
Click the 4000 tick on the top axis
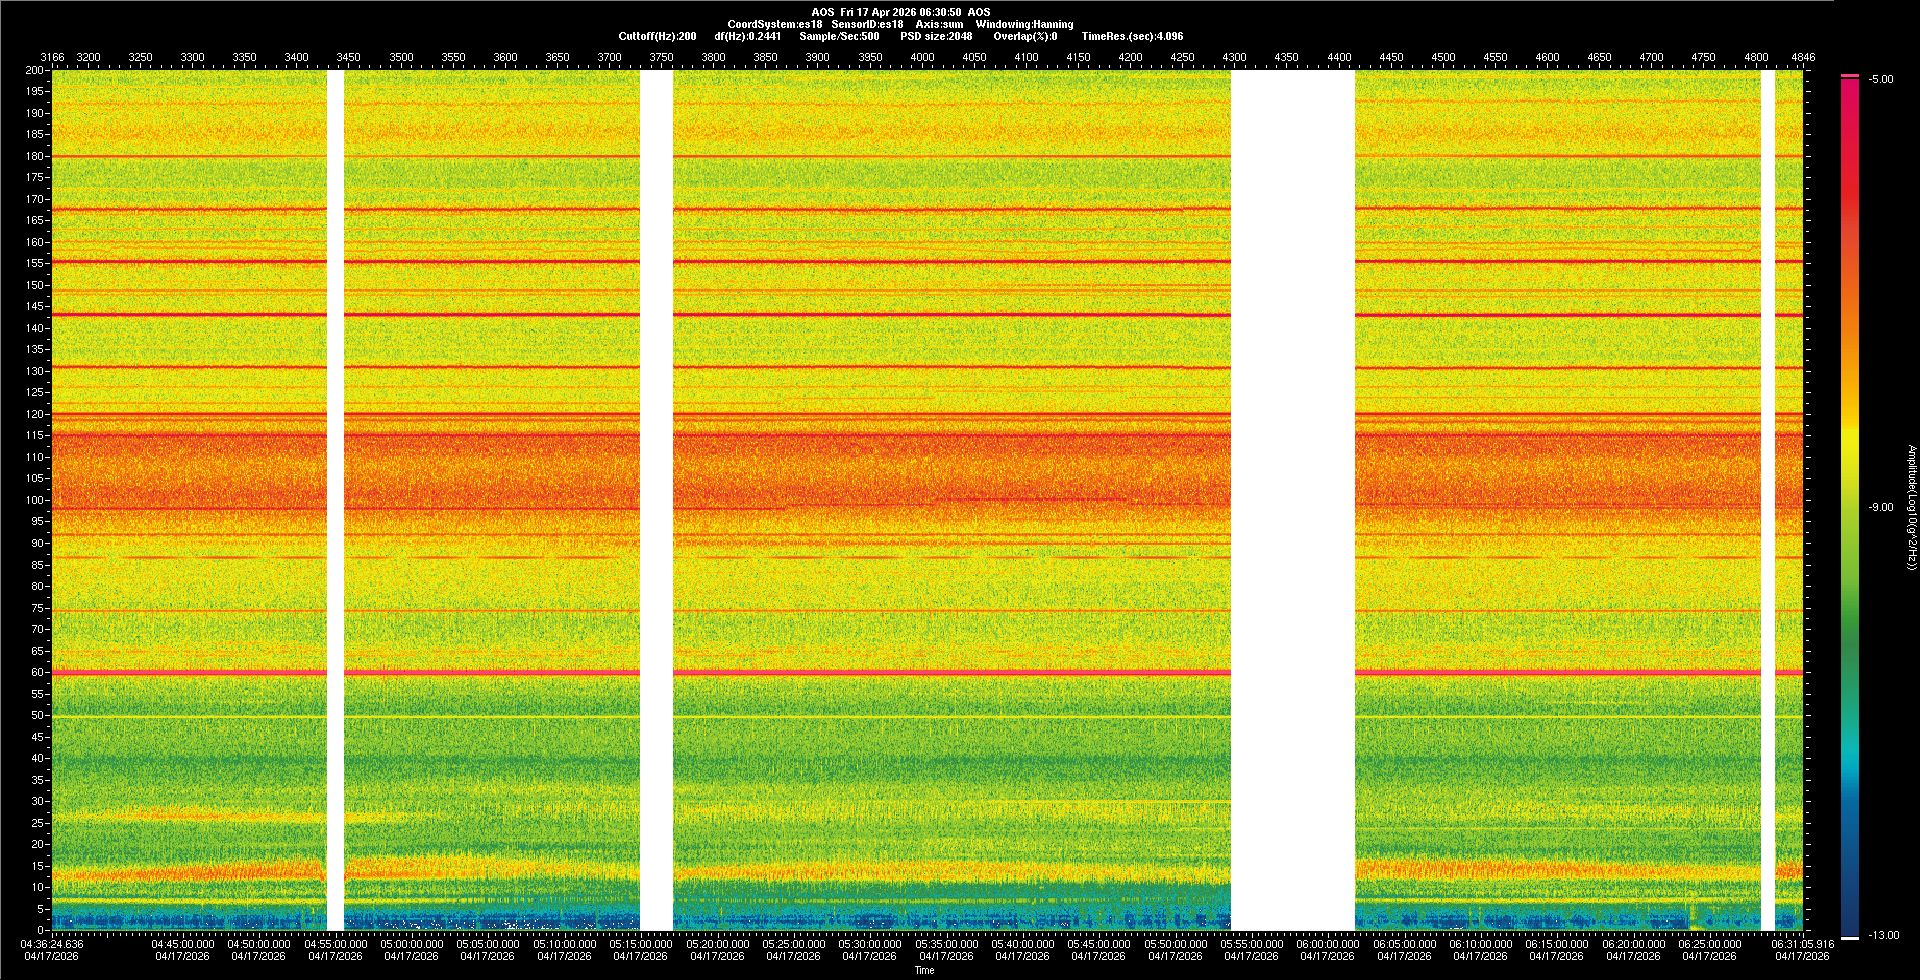tap(922, 57)
